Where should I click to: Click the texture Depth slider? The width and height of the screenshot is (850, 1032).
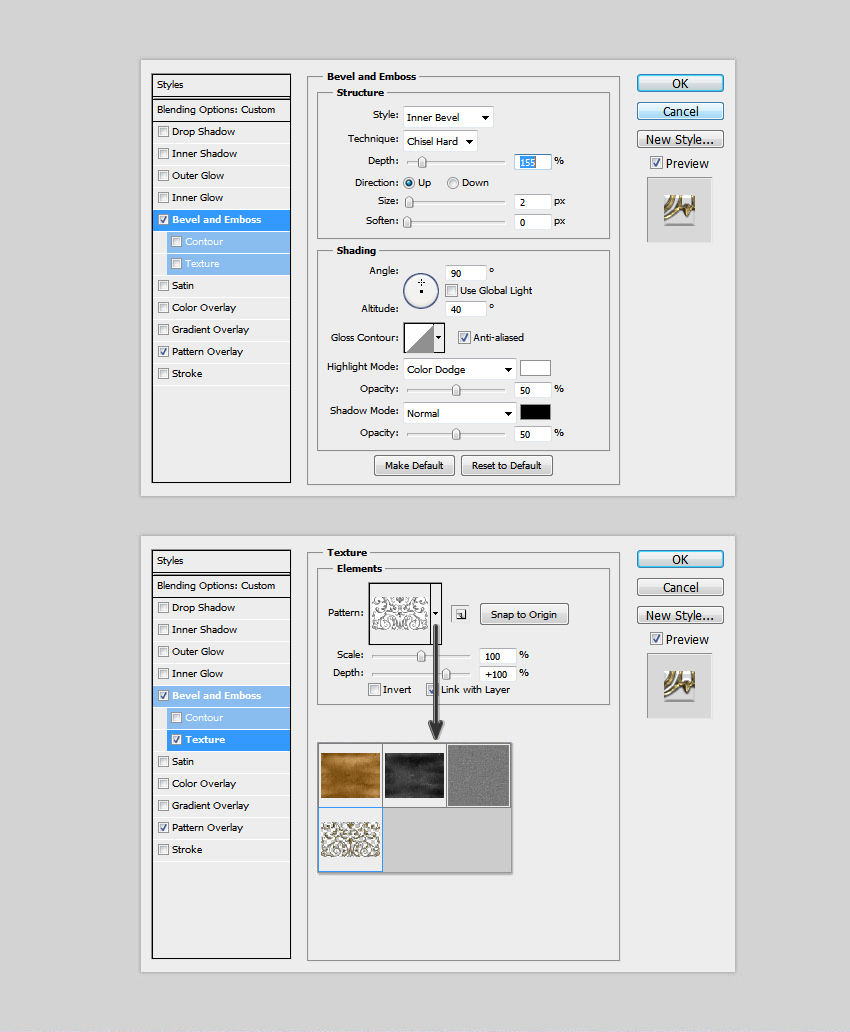click(421, 674)
